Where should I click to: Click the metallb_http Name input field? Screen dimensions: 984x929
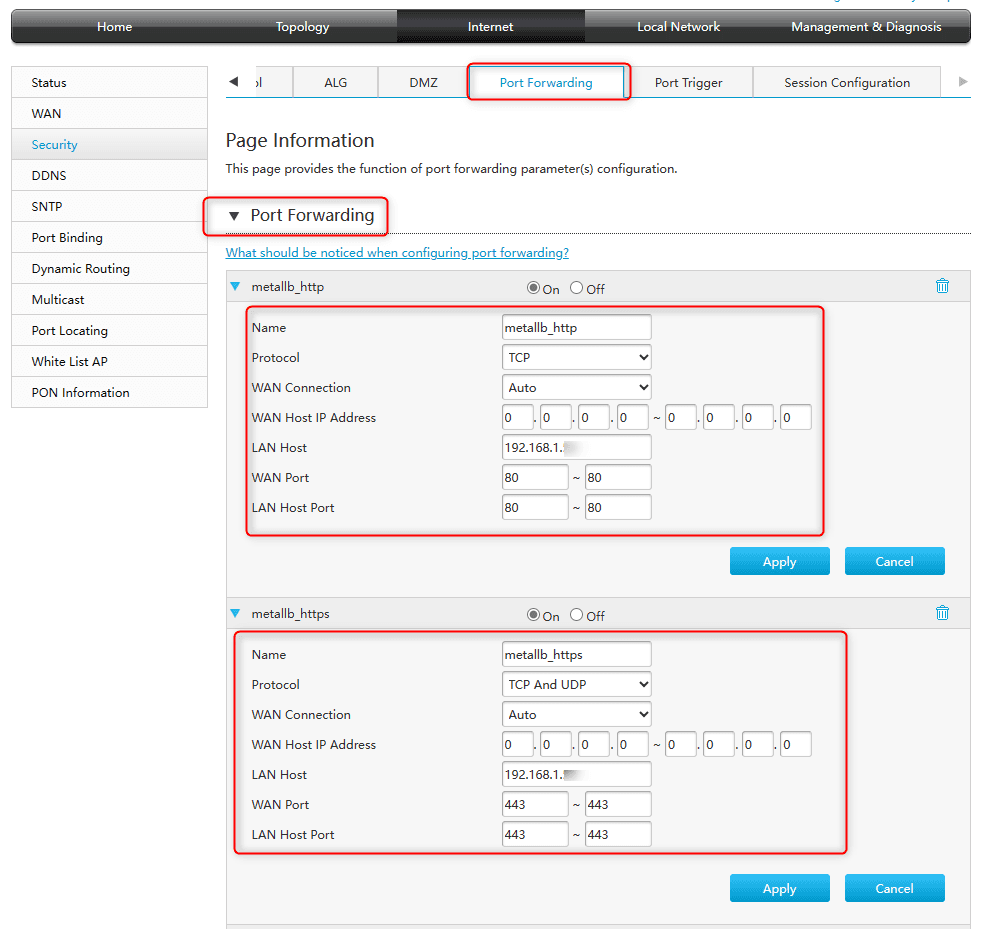[x=576, y=327]
